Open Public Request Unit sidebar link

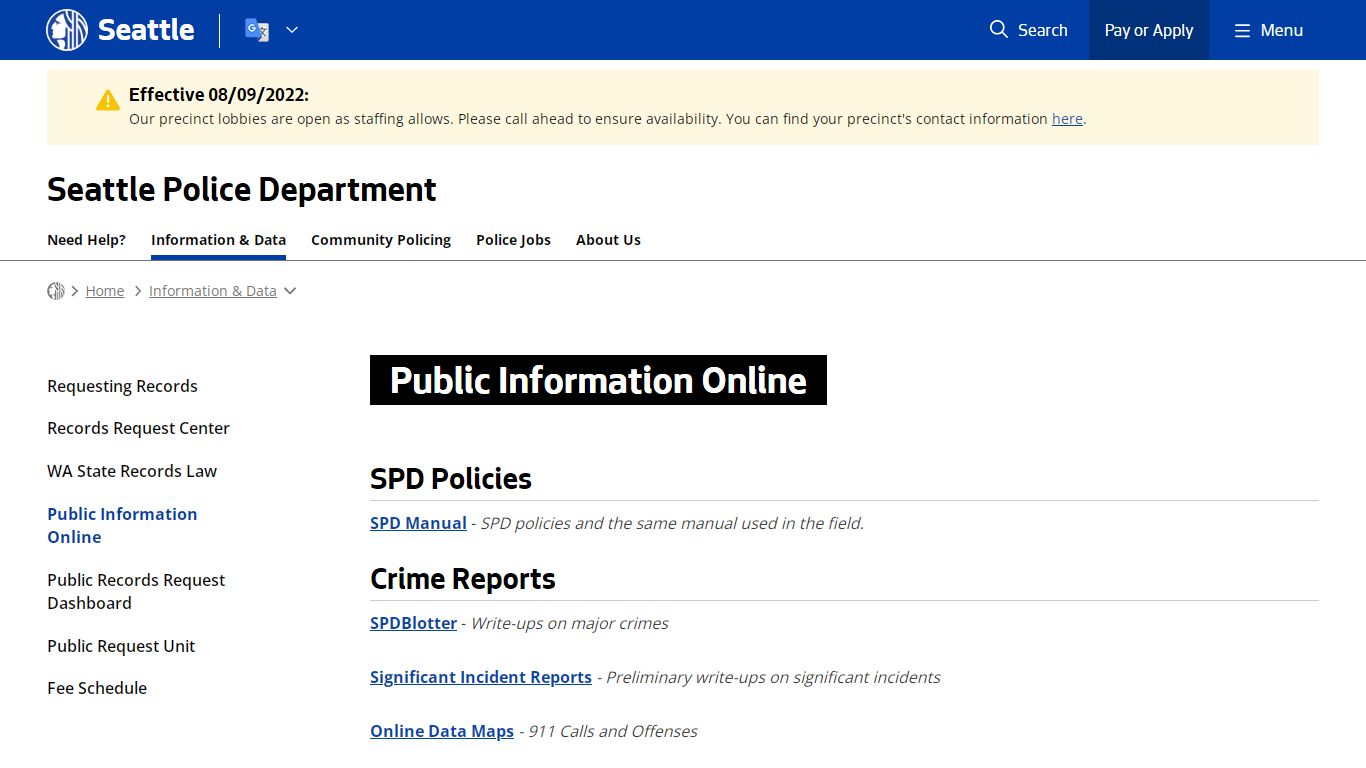[121, 646]
